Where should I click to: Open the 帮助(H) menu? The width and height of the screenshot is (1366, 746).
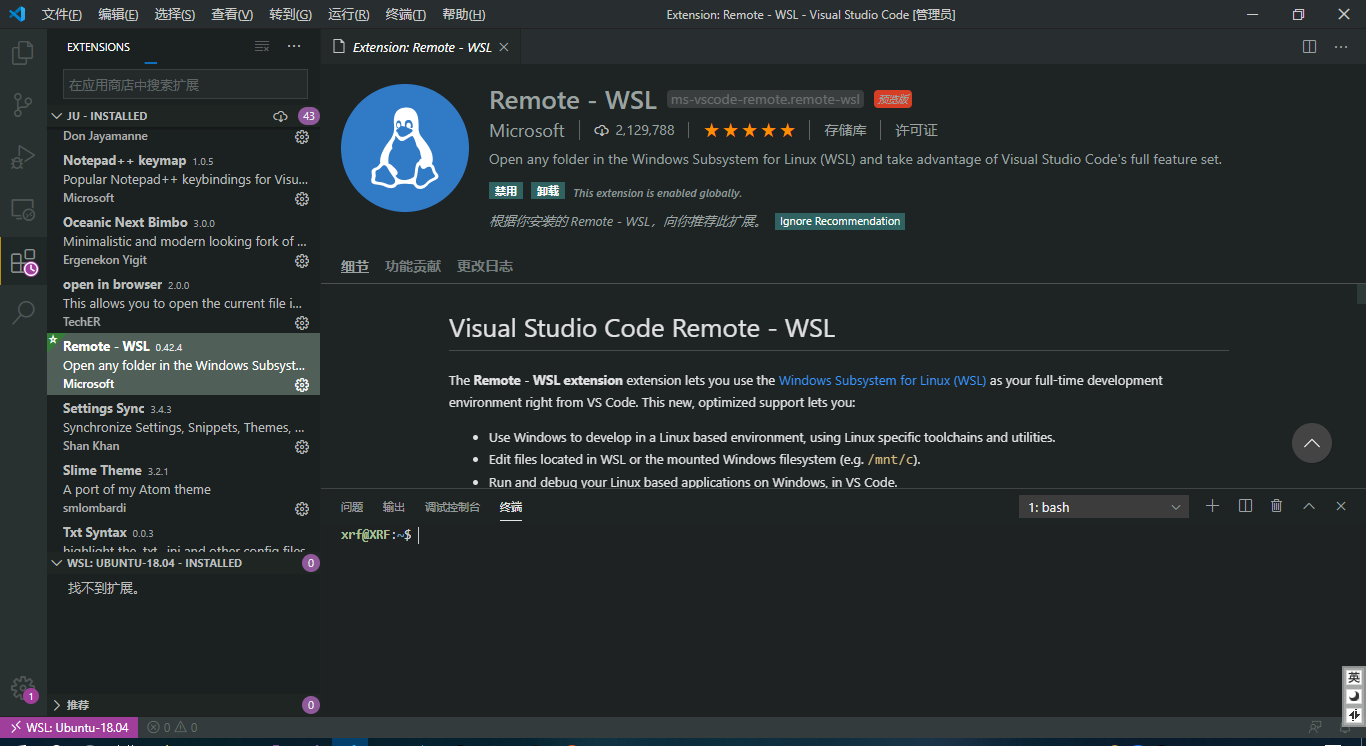point(463,14)
